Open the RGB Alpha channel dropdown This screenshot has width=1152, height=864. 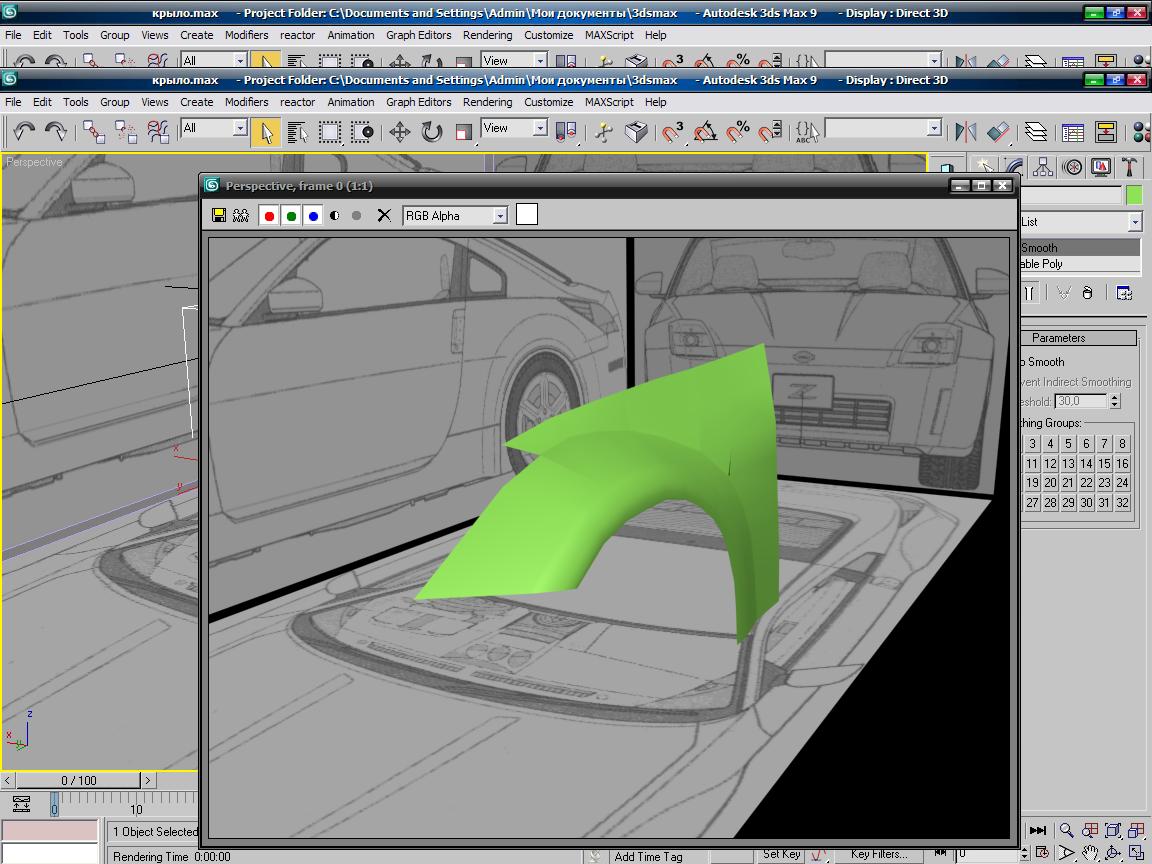(x=500, y=215)
